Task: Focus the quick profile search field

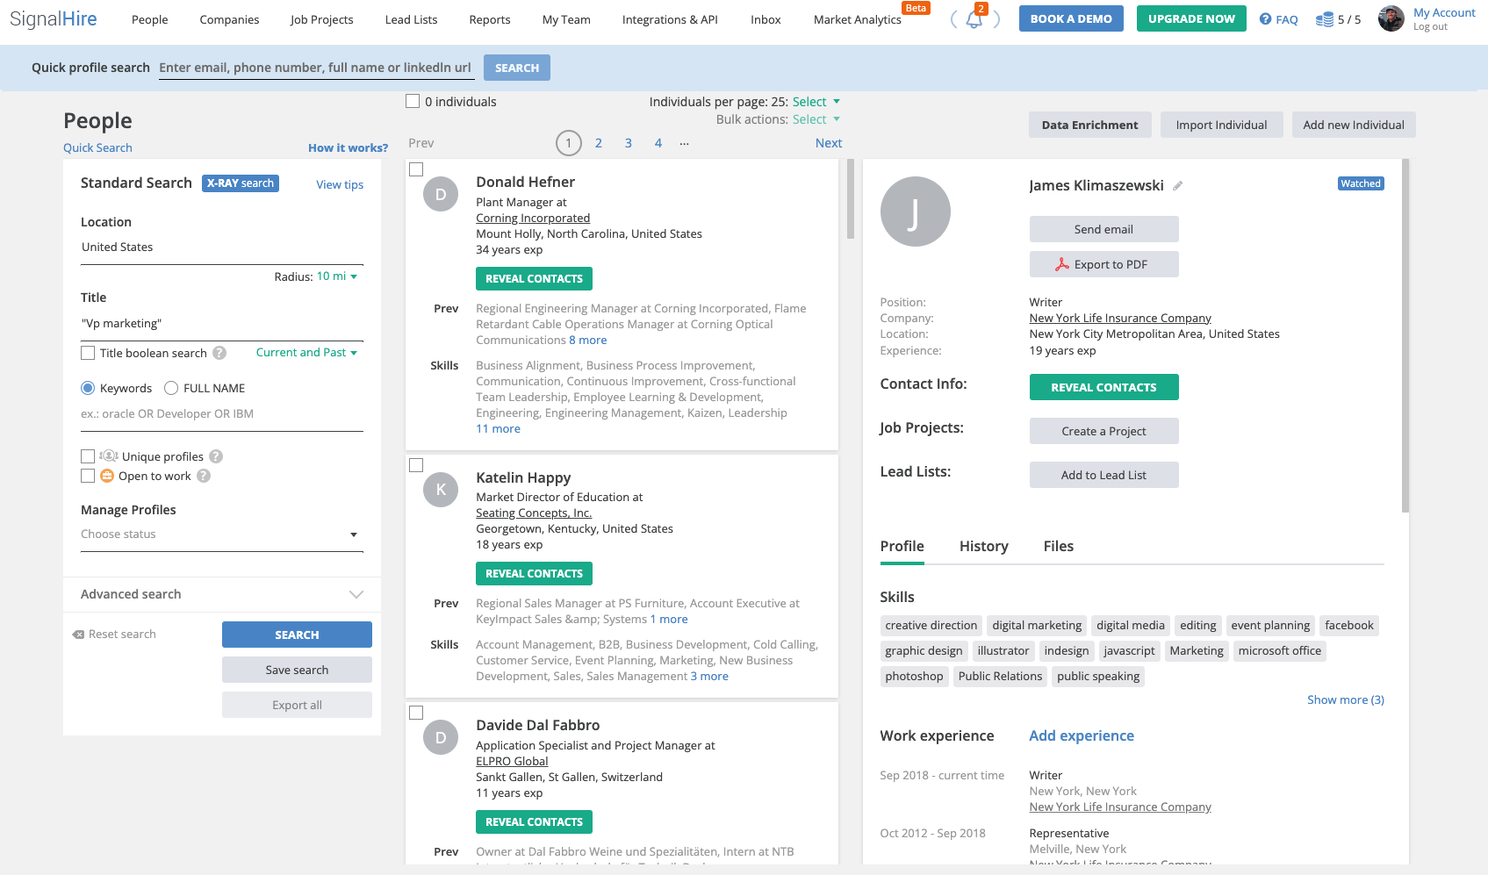Action: coord(316,68)
